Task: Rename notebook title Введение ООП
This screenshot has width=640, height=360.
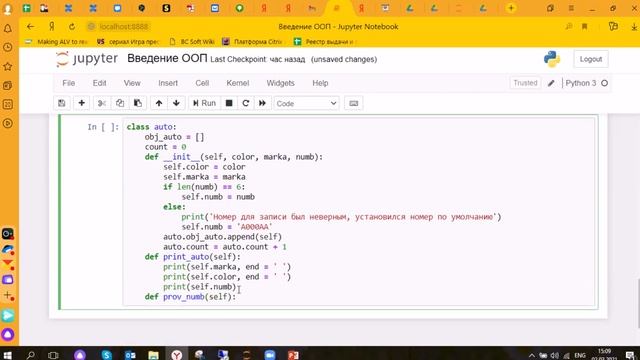Action: (x=167, y=58)
